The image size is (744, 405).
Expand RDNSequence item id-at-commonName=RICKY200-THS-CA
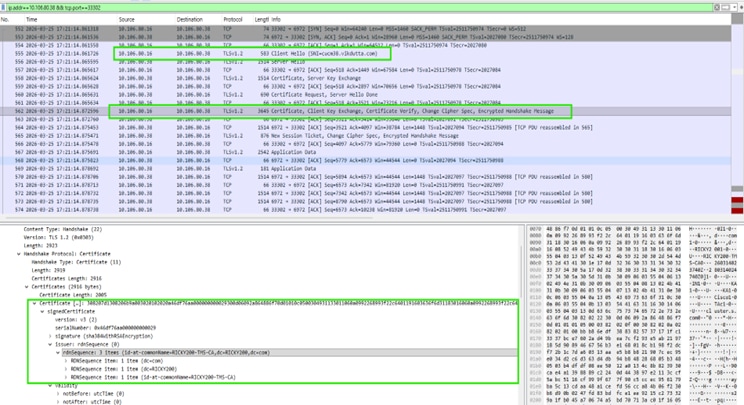[x=66, y=377]
